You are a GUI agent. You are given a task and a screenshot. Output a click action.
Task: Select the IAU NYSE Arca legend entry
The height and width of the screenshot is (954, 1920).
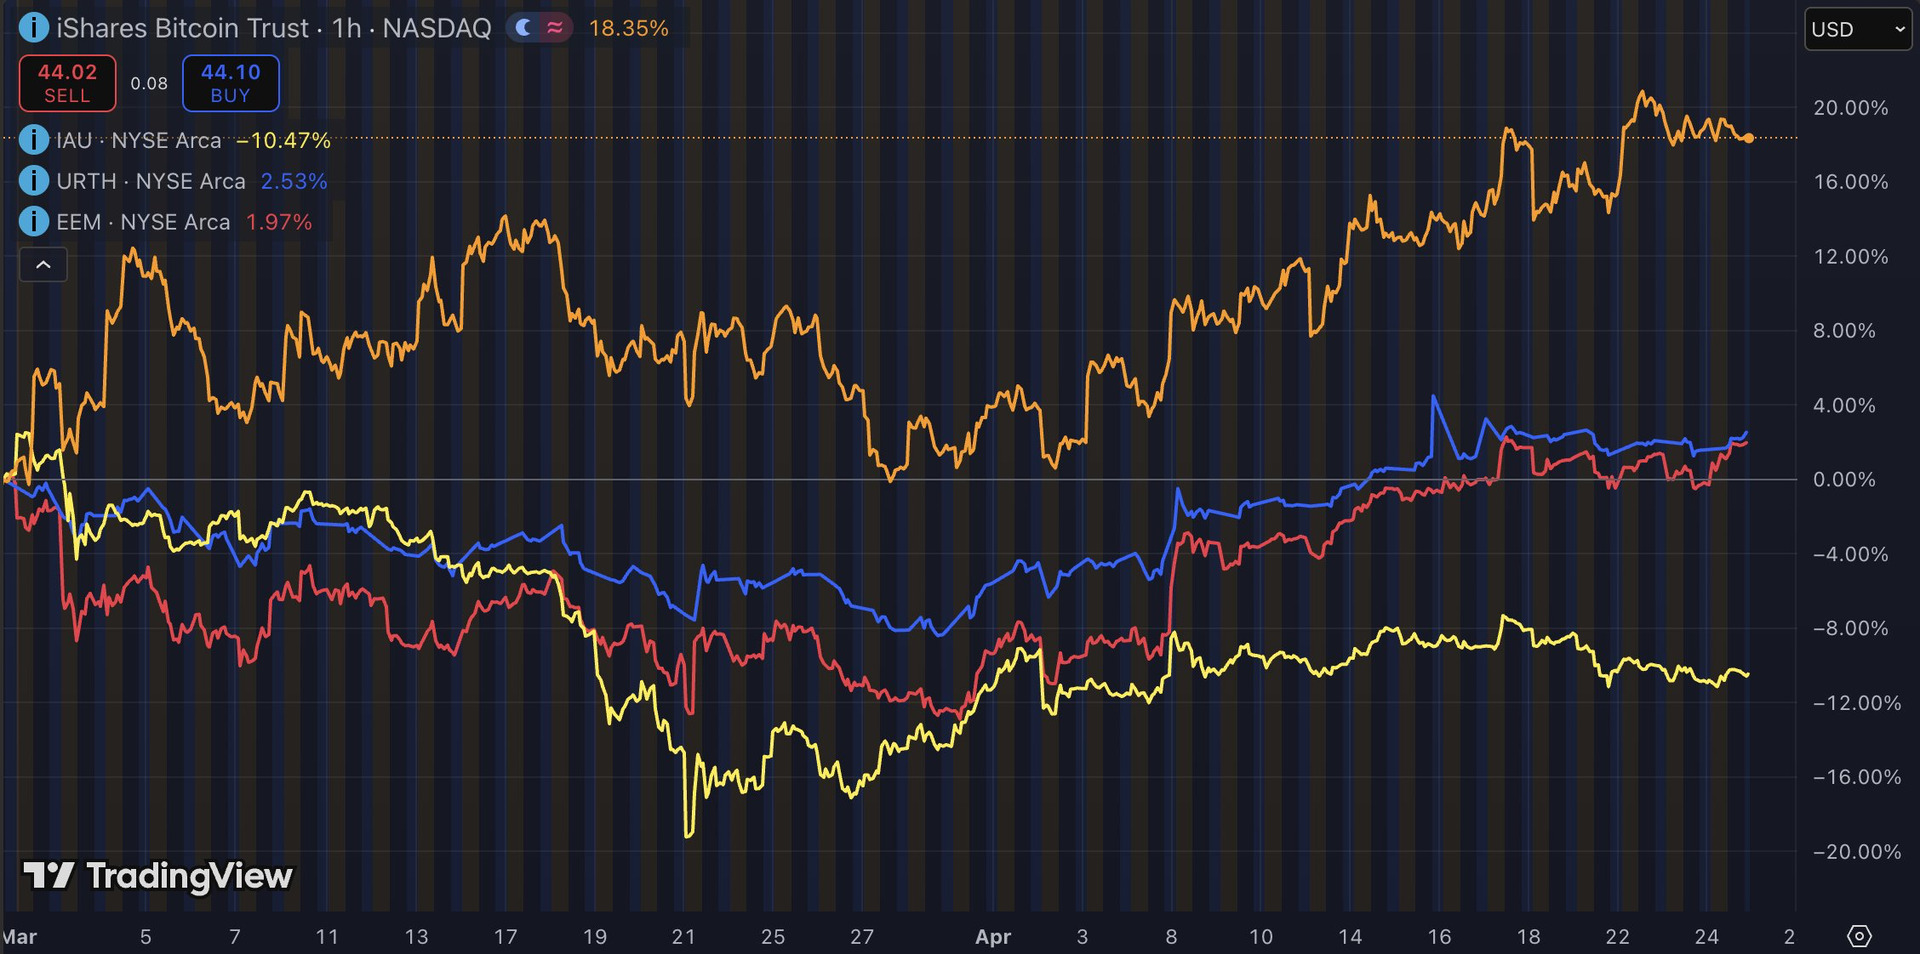coord(139,140)
